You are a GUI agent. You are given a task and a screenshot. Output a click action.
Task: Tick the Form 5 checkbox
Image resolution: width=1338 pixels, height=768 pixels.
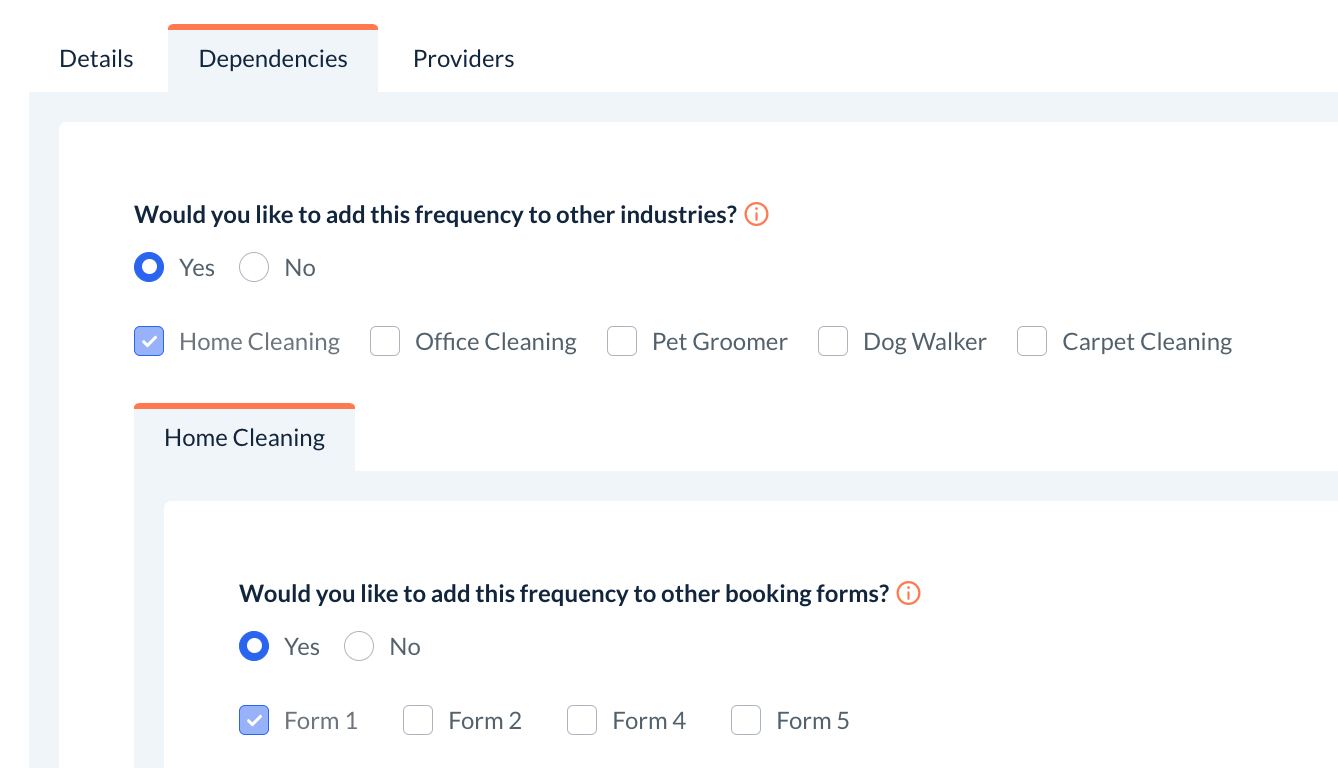point(746,720)
